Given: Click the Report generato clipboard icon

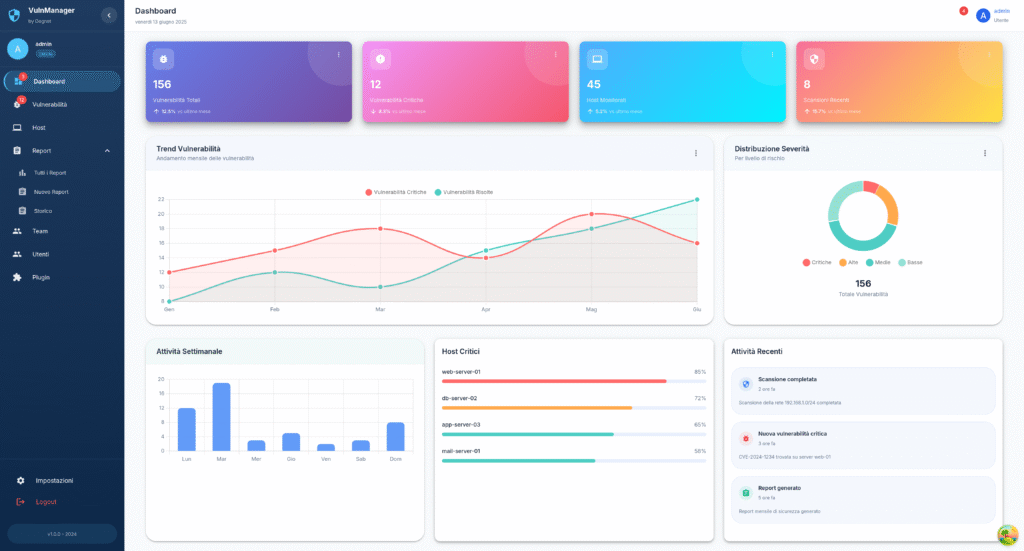Looking at the screenshot, I should coord(746,493).
